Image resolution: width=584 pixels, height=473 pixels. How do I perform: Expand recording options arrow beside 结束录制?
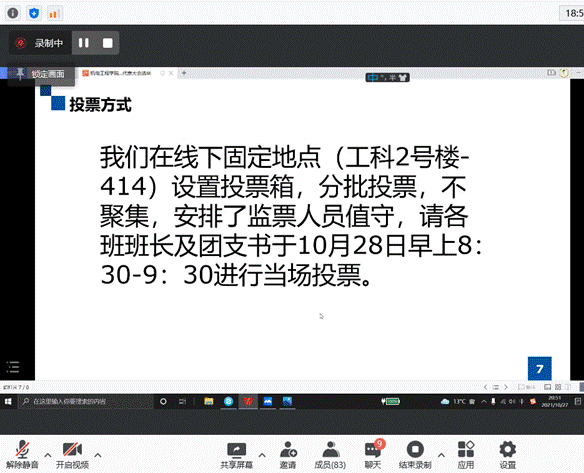[441, 455]
